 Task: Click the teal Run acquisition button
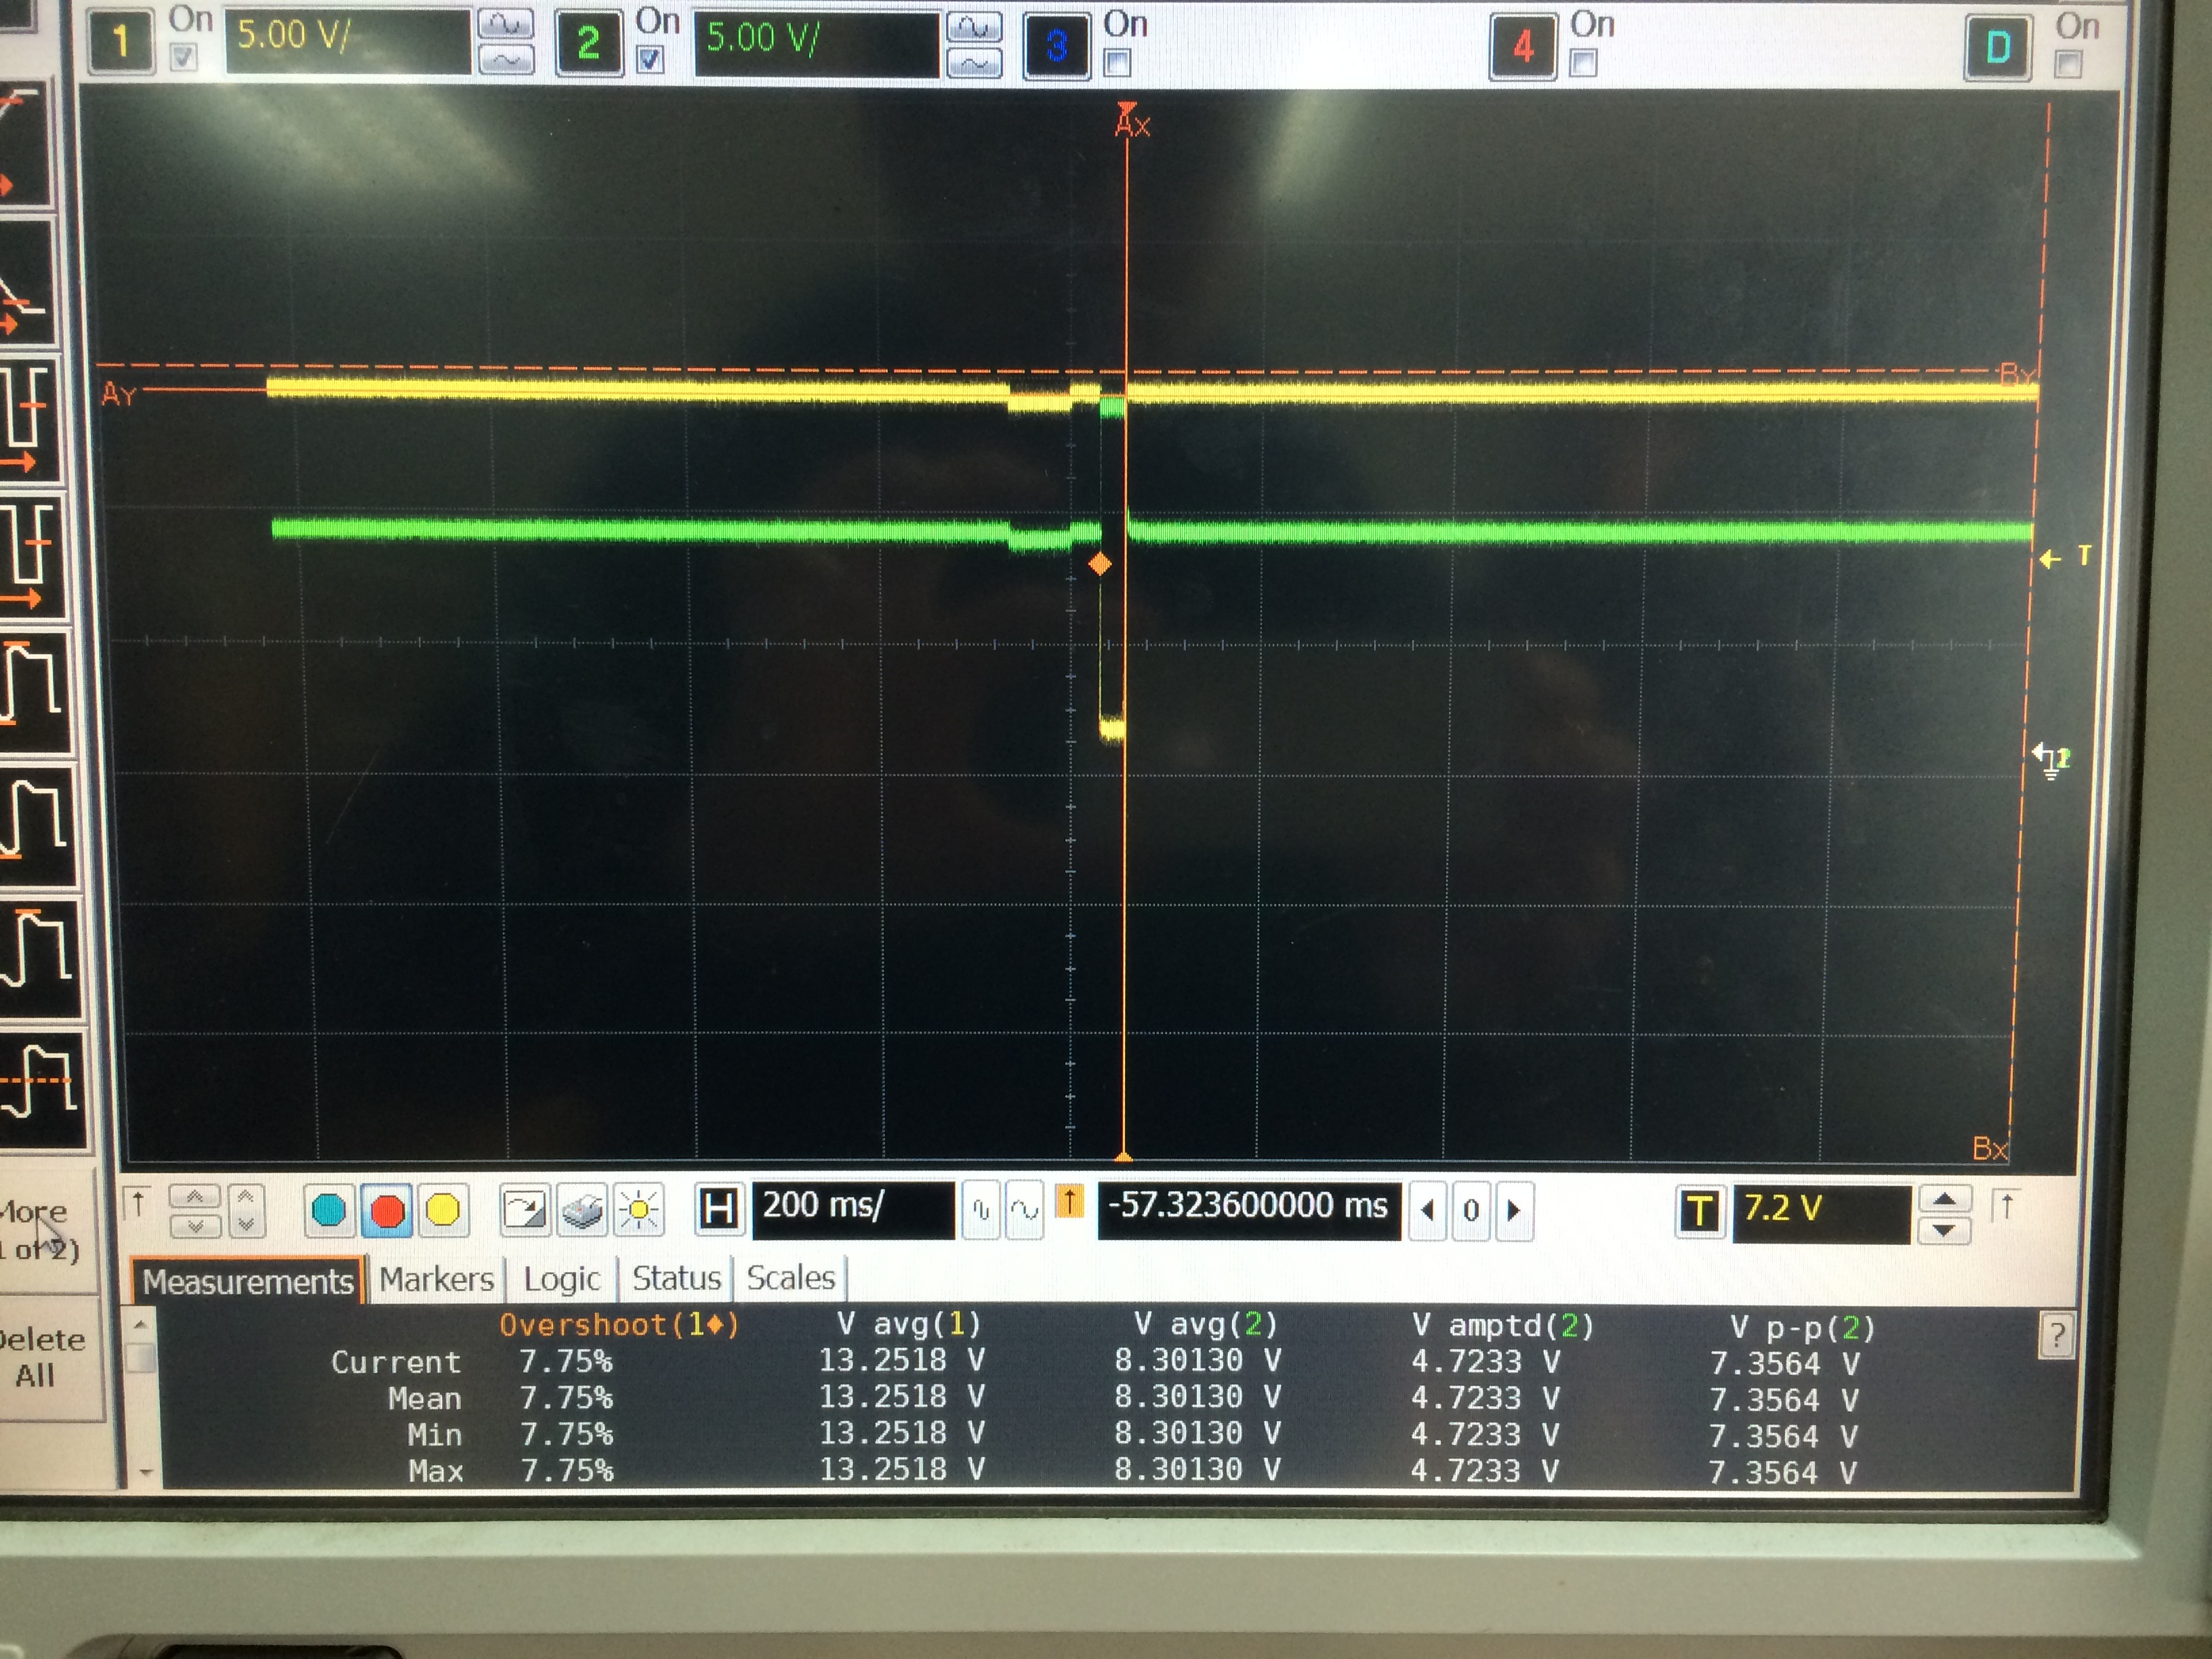tap(330, 1211)
